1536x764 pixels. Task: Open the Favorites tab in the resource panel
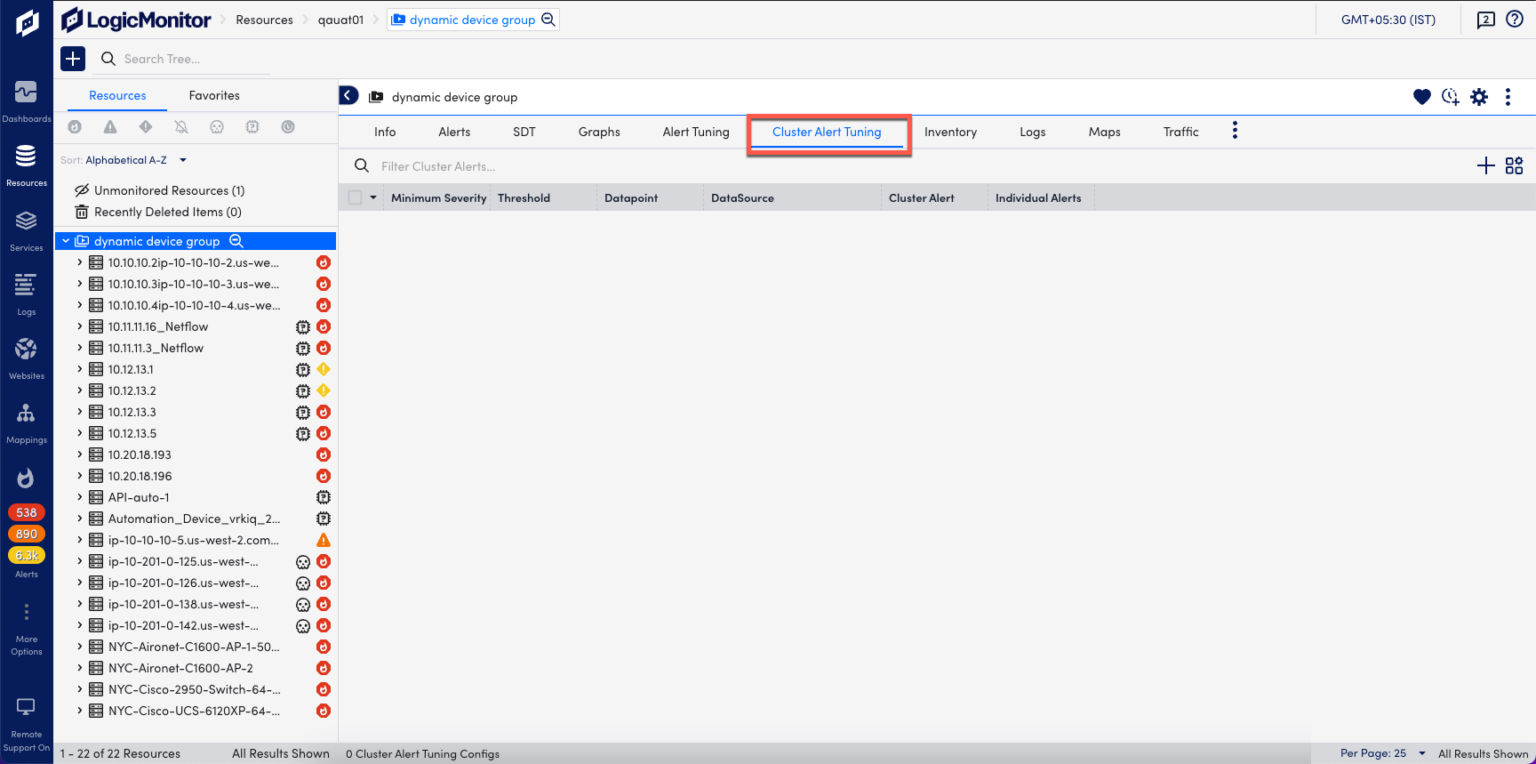[213, 95]
